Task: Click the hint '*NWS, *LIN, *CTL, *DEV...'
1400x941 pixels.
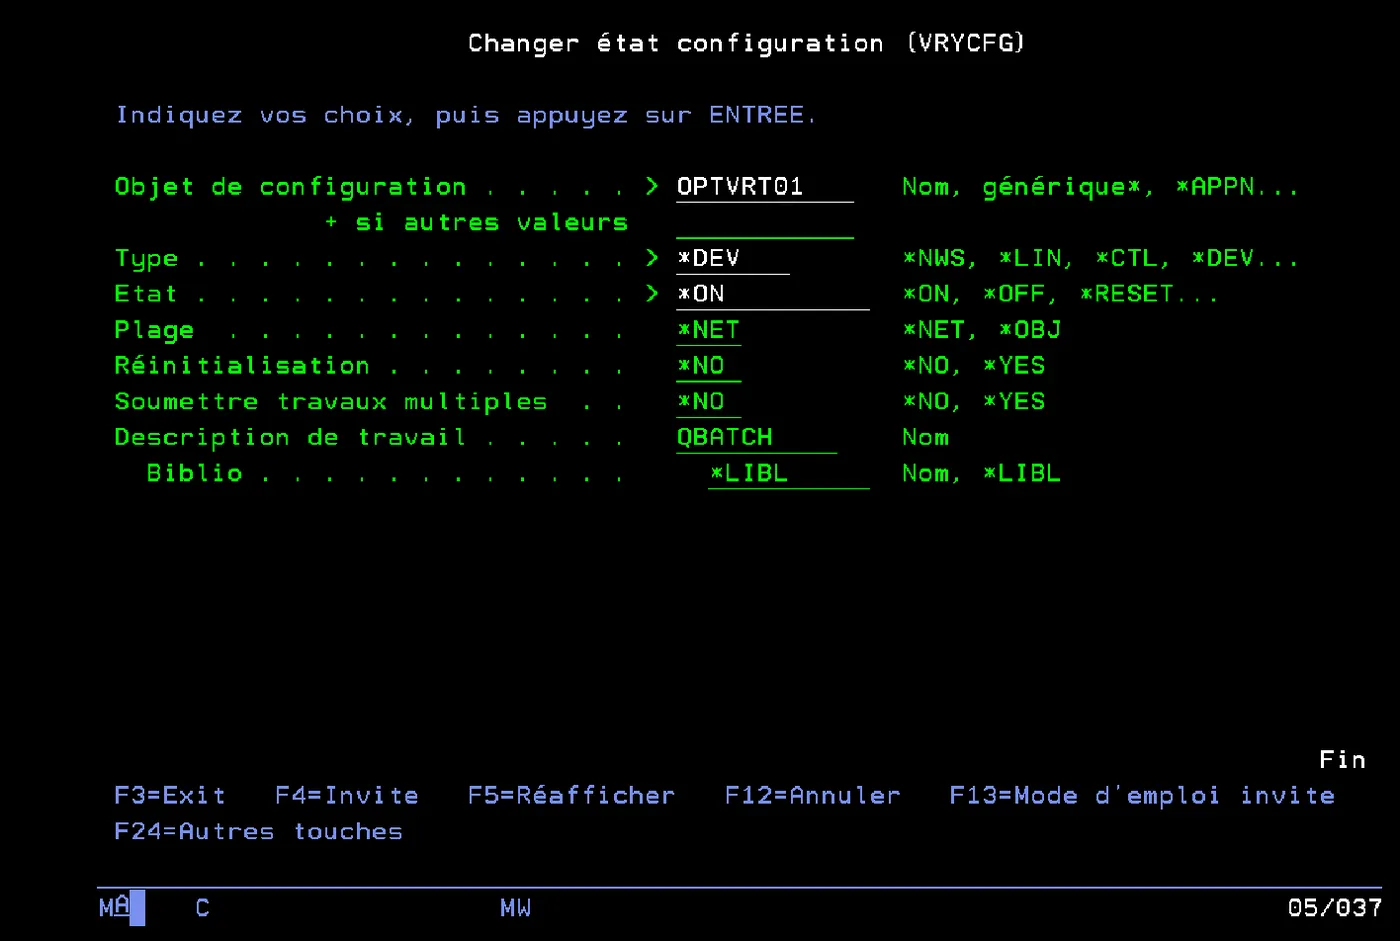Action: point(1100,259)
